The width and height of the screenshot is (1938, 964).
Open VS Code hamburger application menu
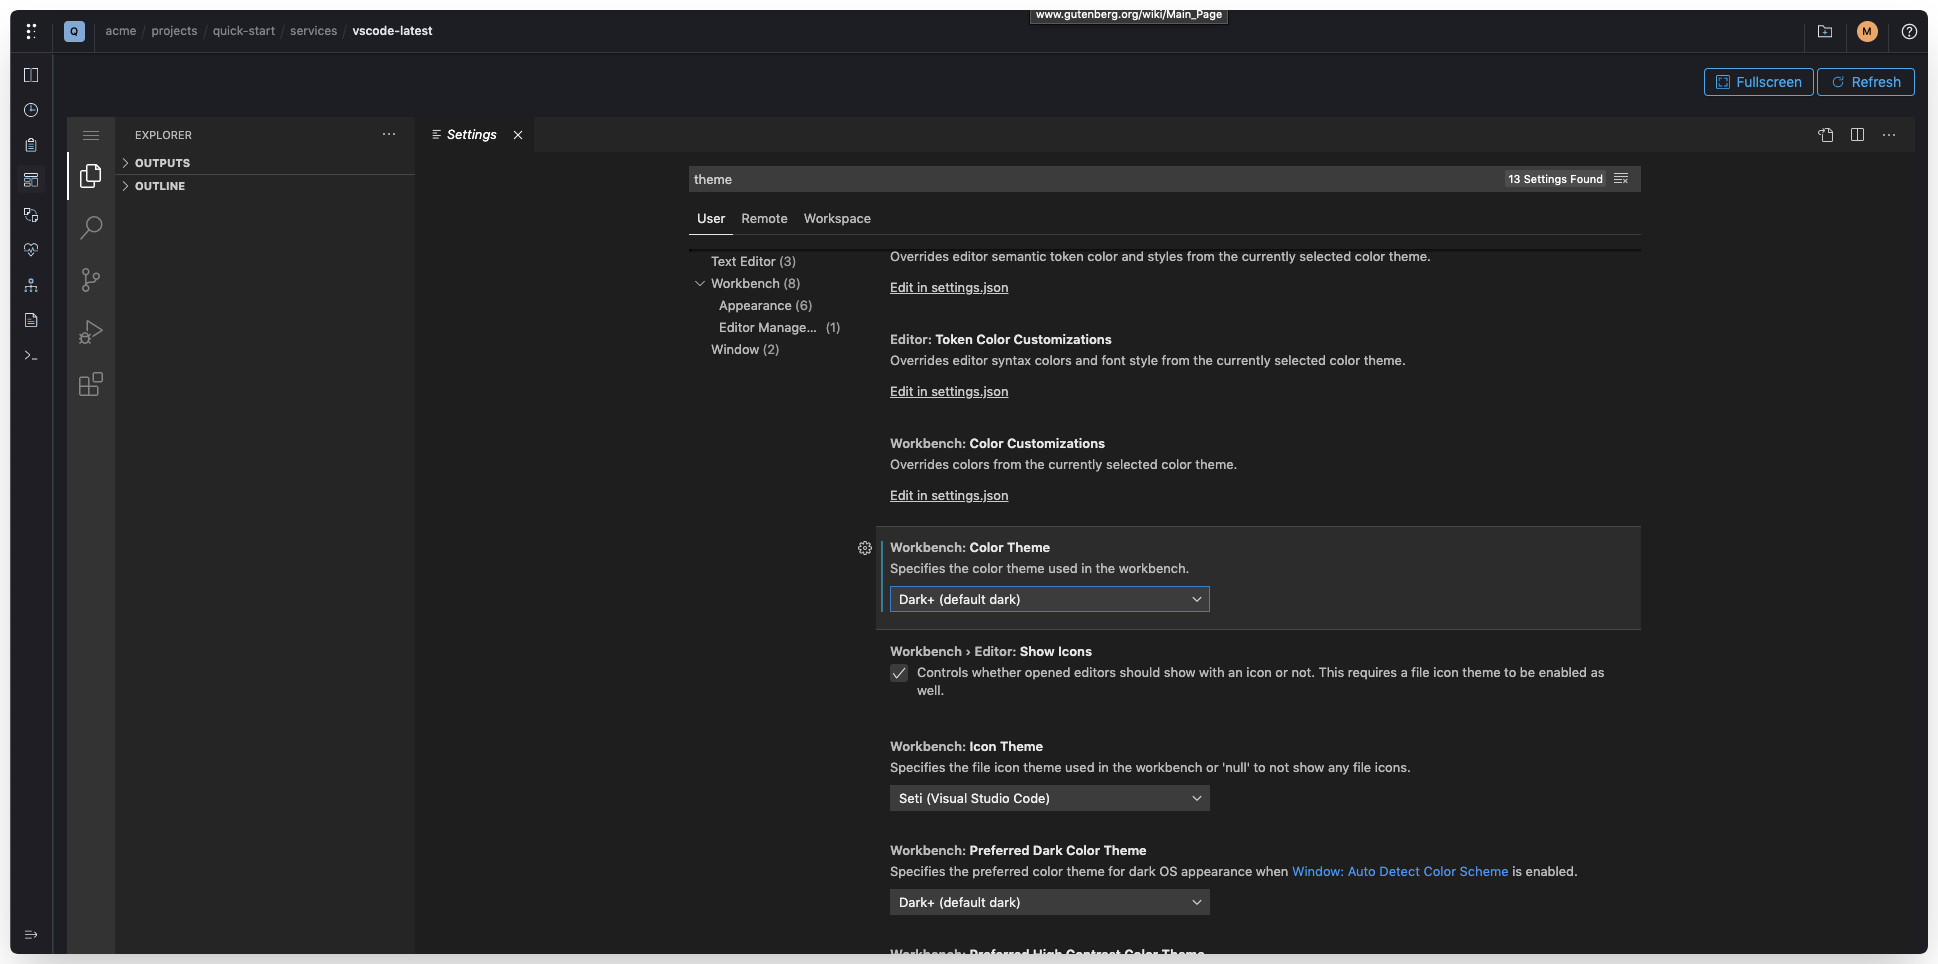[x=91, y=135]
